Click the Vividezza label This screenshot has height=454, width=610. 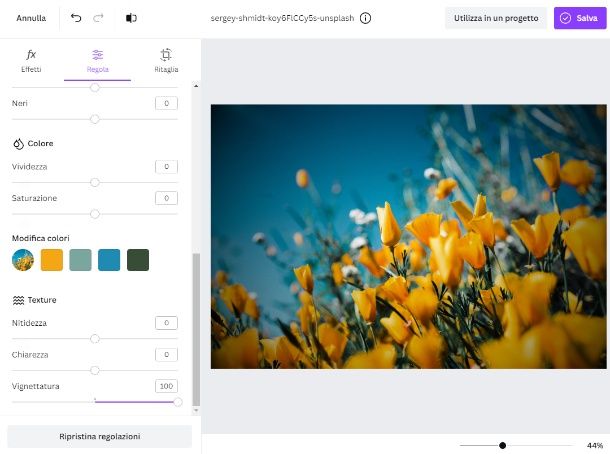point(30,167)
